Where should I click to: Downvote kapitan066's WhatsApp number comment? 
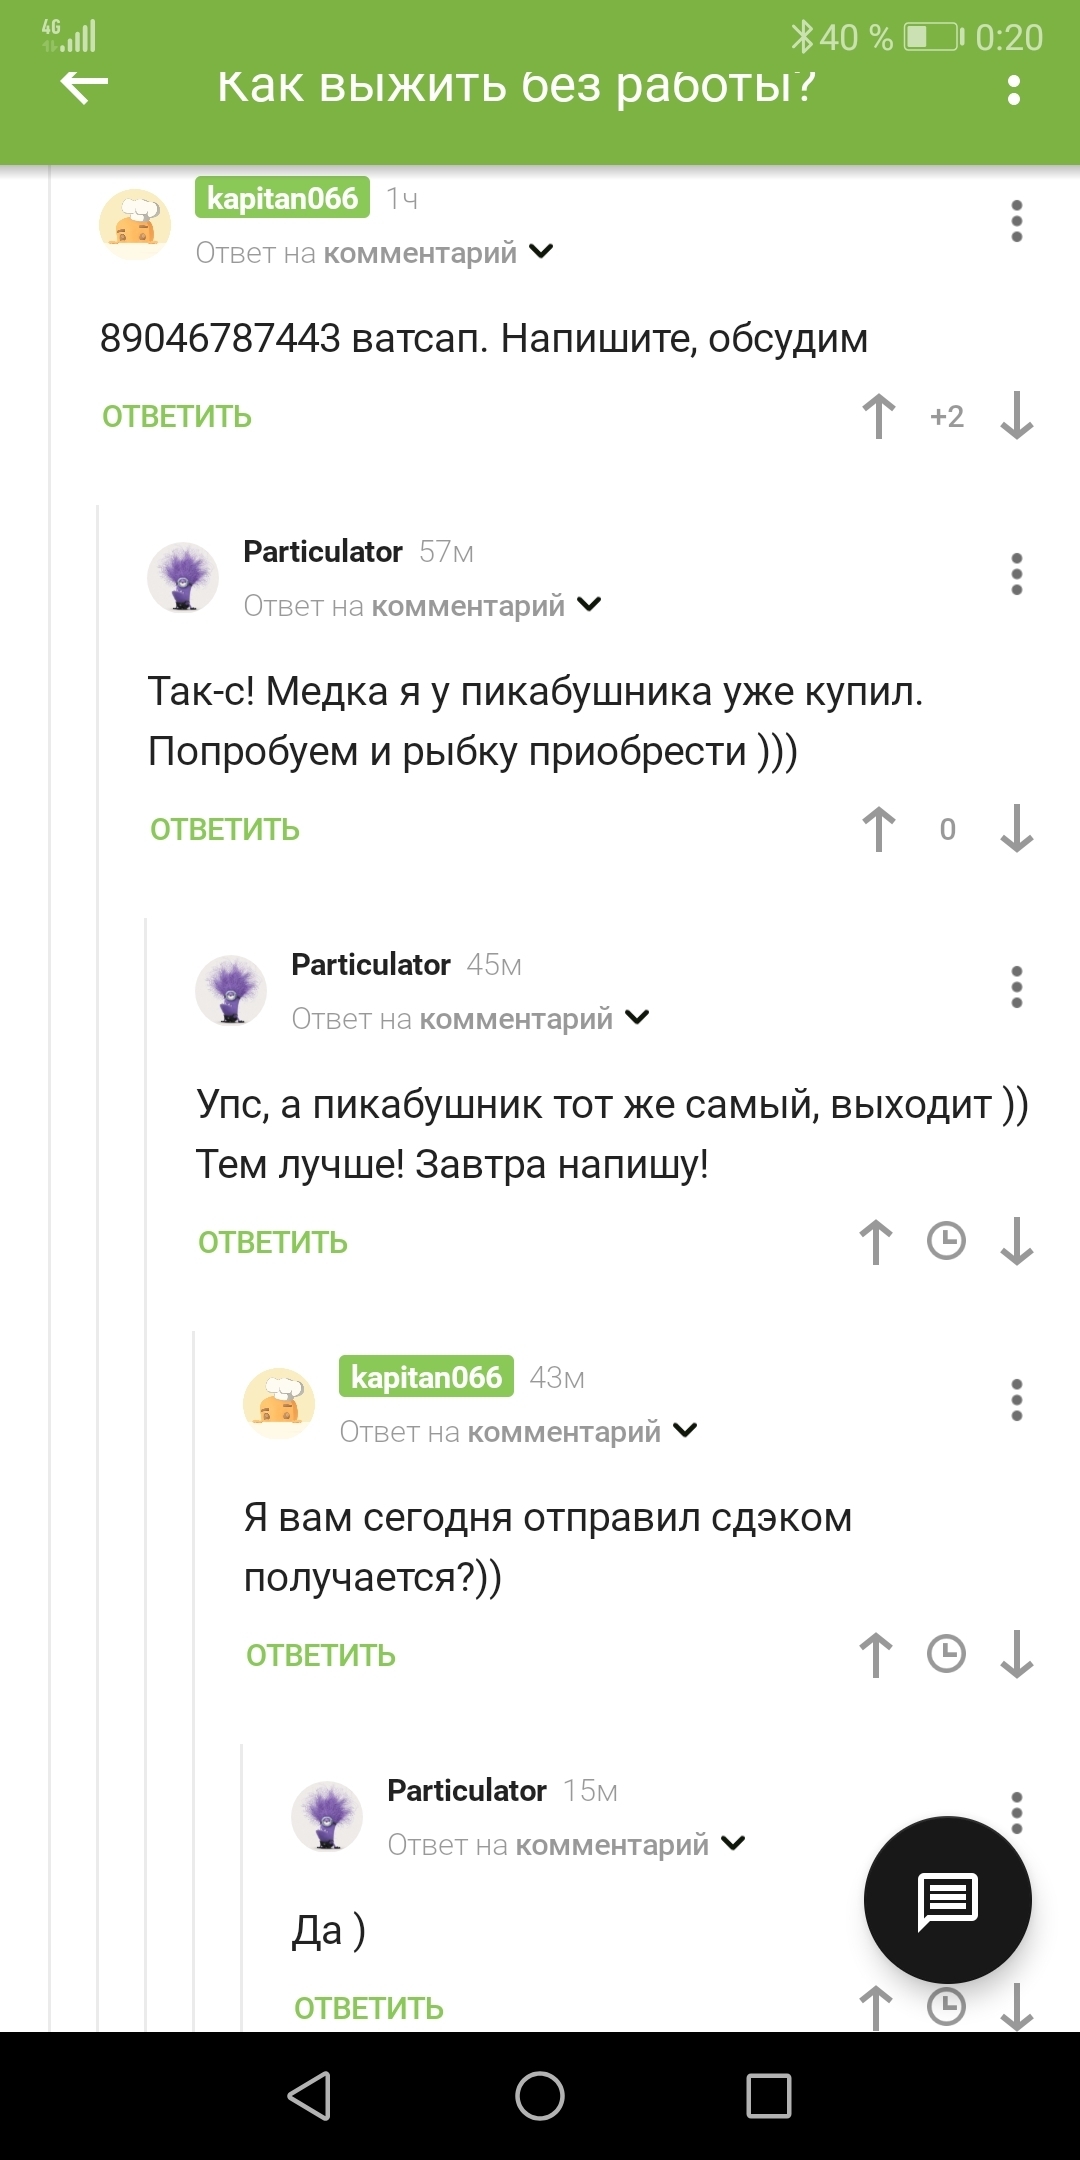tap(1017, 416)
